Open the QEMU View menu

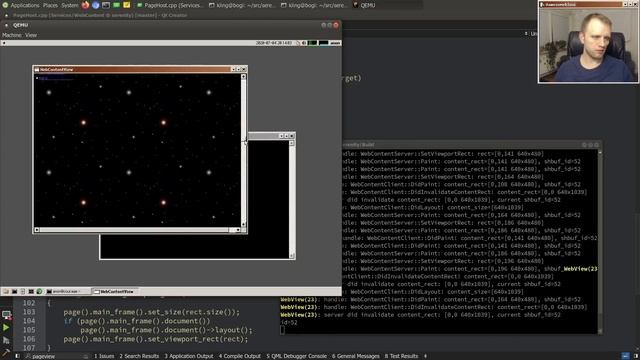31,35
